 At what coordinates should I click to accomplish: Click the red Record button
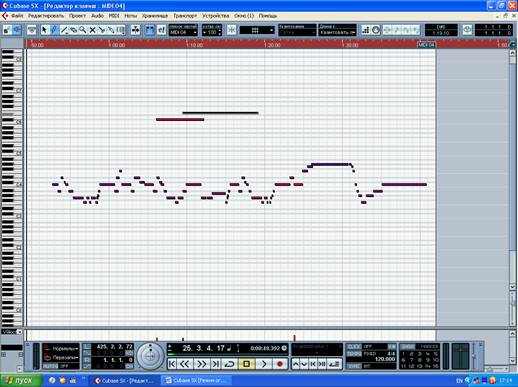click(x=280, y=364)
